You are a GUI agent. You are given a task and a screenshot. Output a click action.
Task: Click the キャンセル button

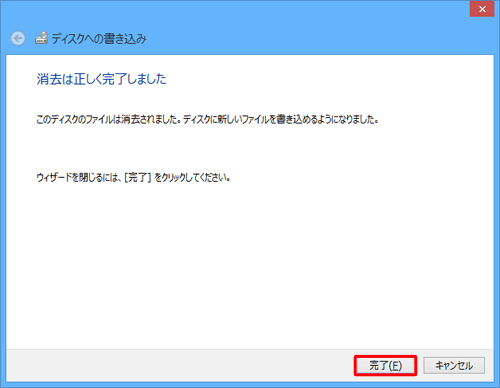pyautogui.click(x=454, y=366)
